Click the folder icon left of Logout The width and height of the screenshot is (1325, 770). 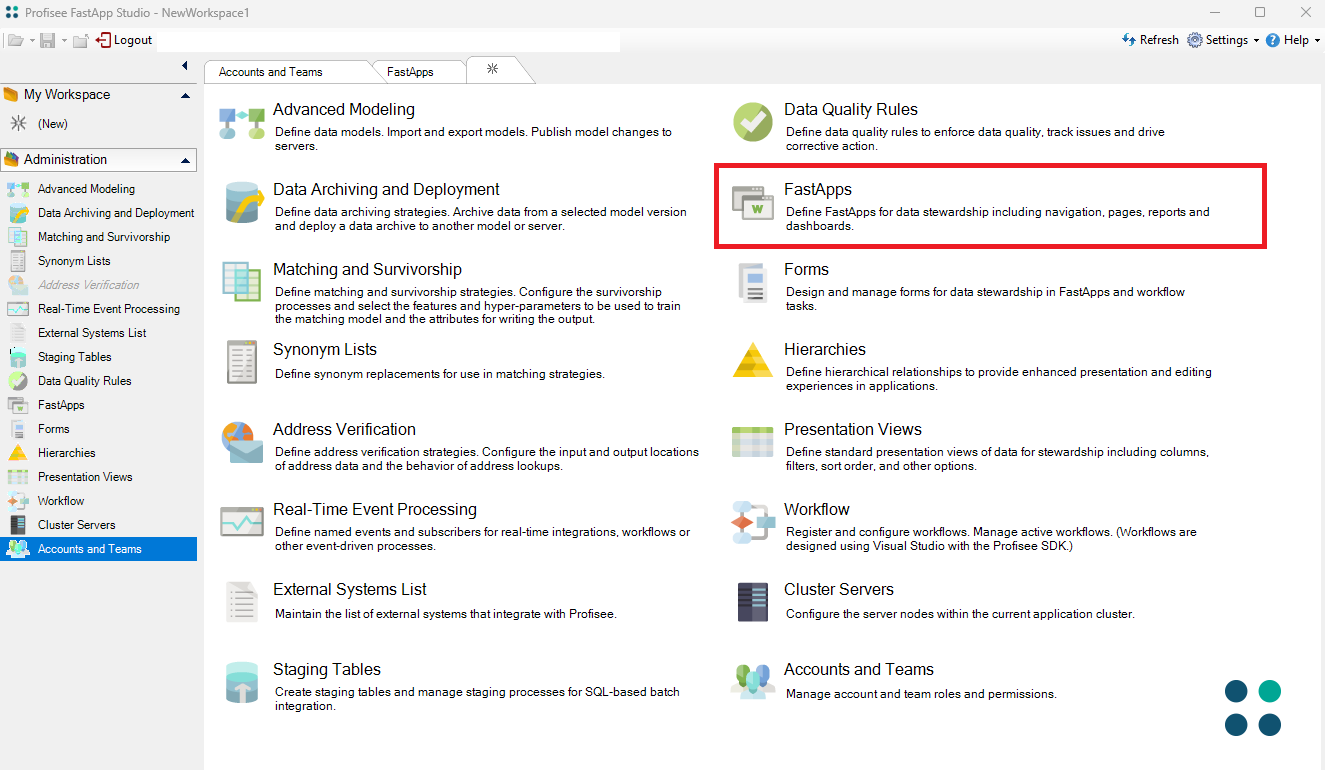pos(81,40)
